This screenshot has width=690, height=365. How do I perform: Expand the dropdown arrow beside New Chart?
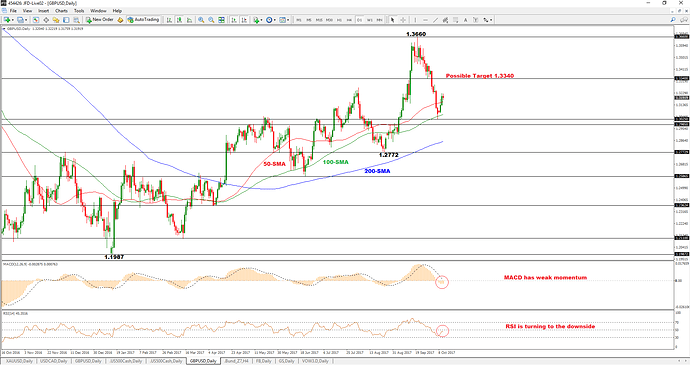[x=13, y=20]
